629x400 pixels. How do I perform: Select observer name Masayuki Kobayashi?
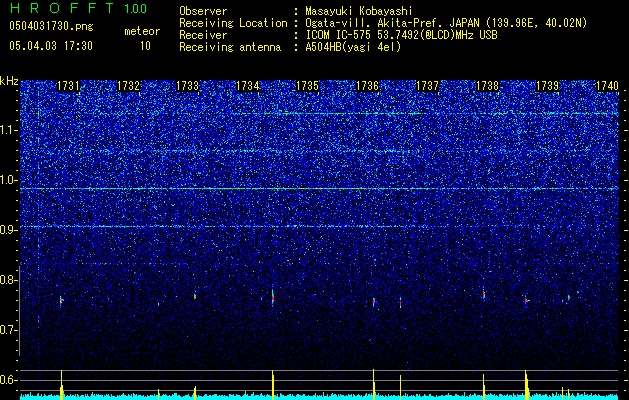359,11
